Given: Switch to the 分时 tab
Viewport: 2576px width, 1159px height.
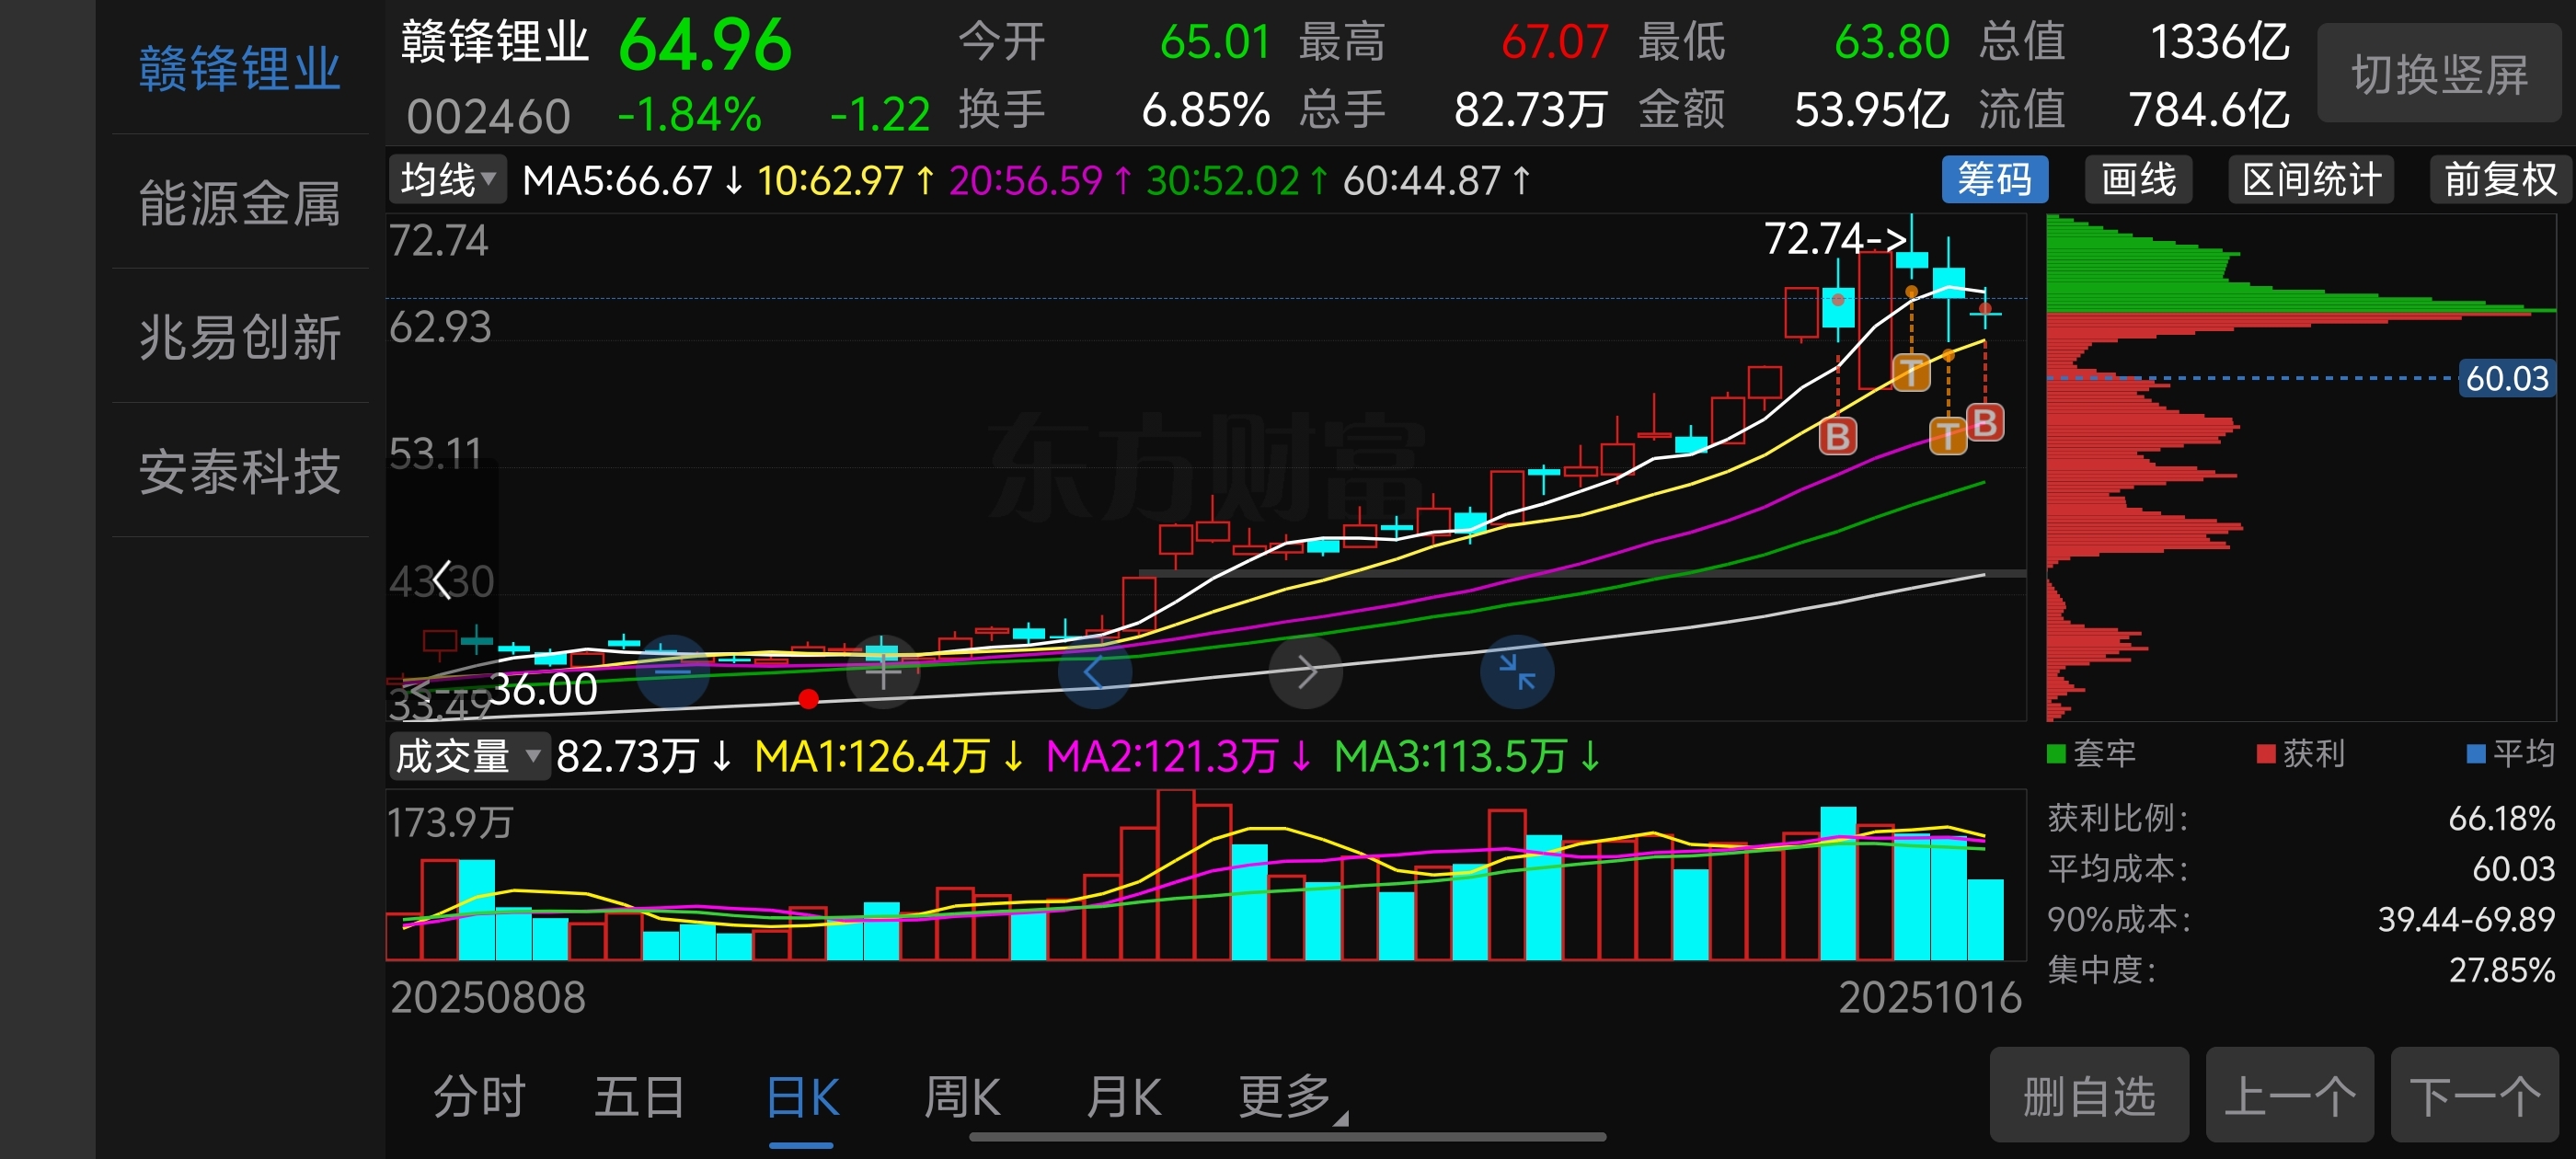Looking at the screenshot, I should pos(478,1097).
